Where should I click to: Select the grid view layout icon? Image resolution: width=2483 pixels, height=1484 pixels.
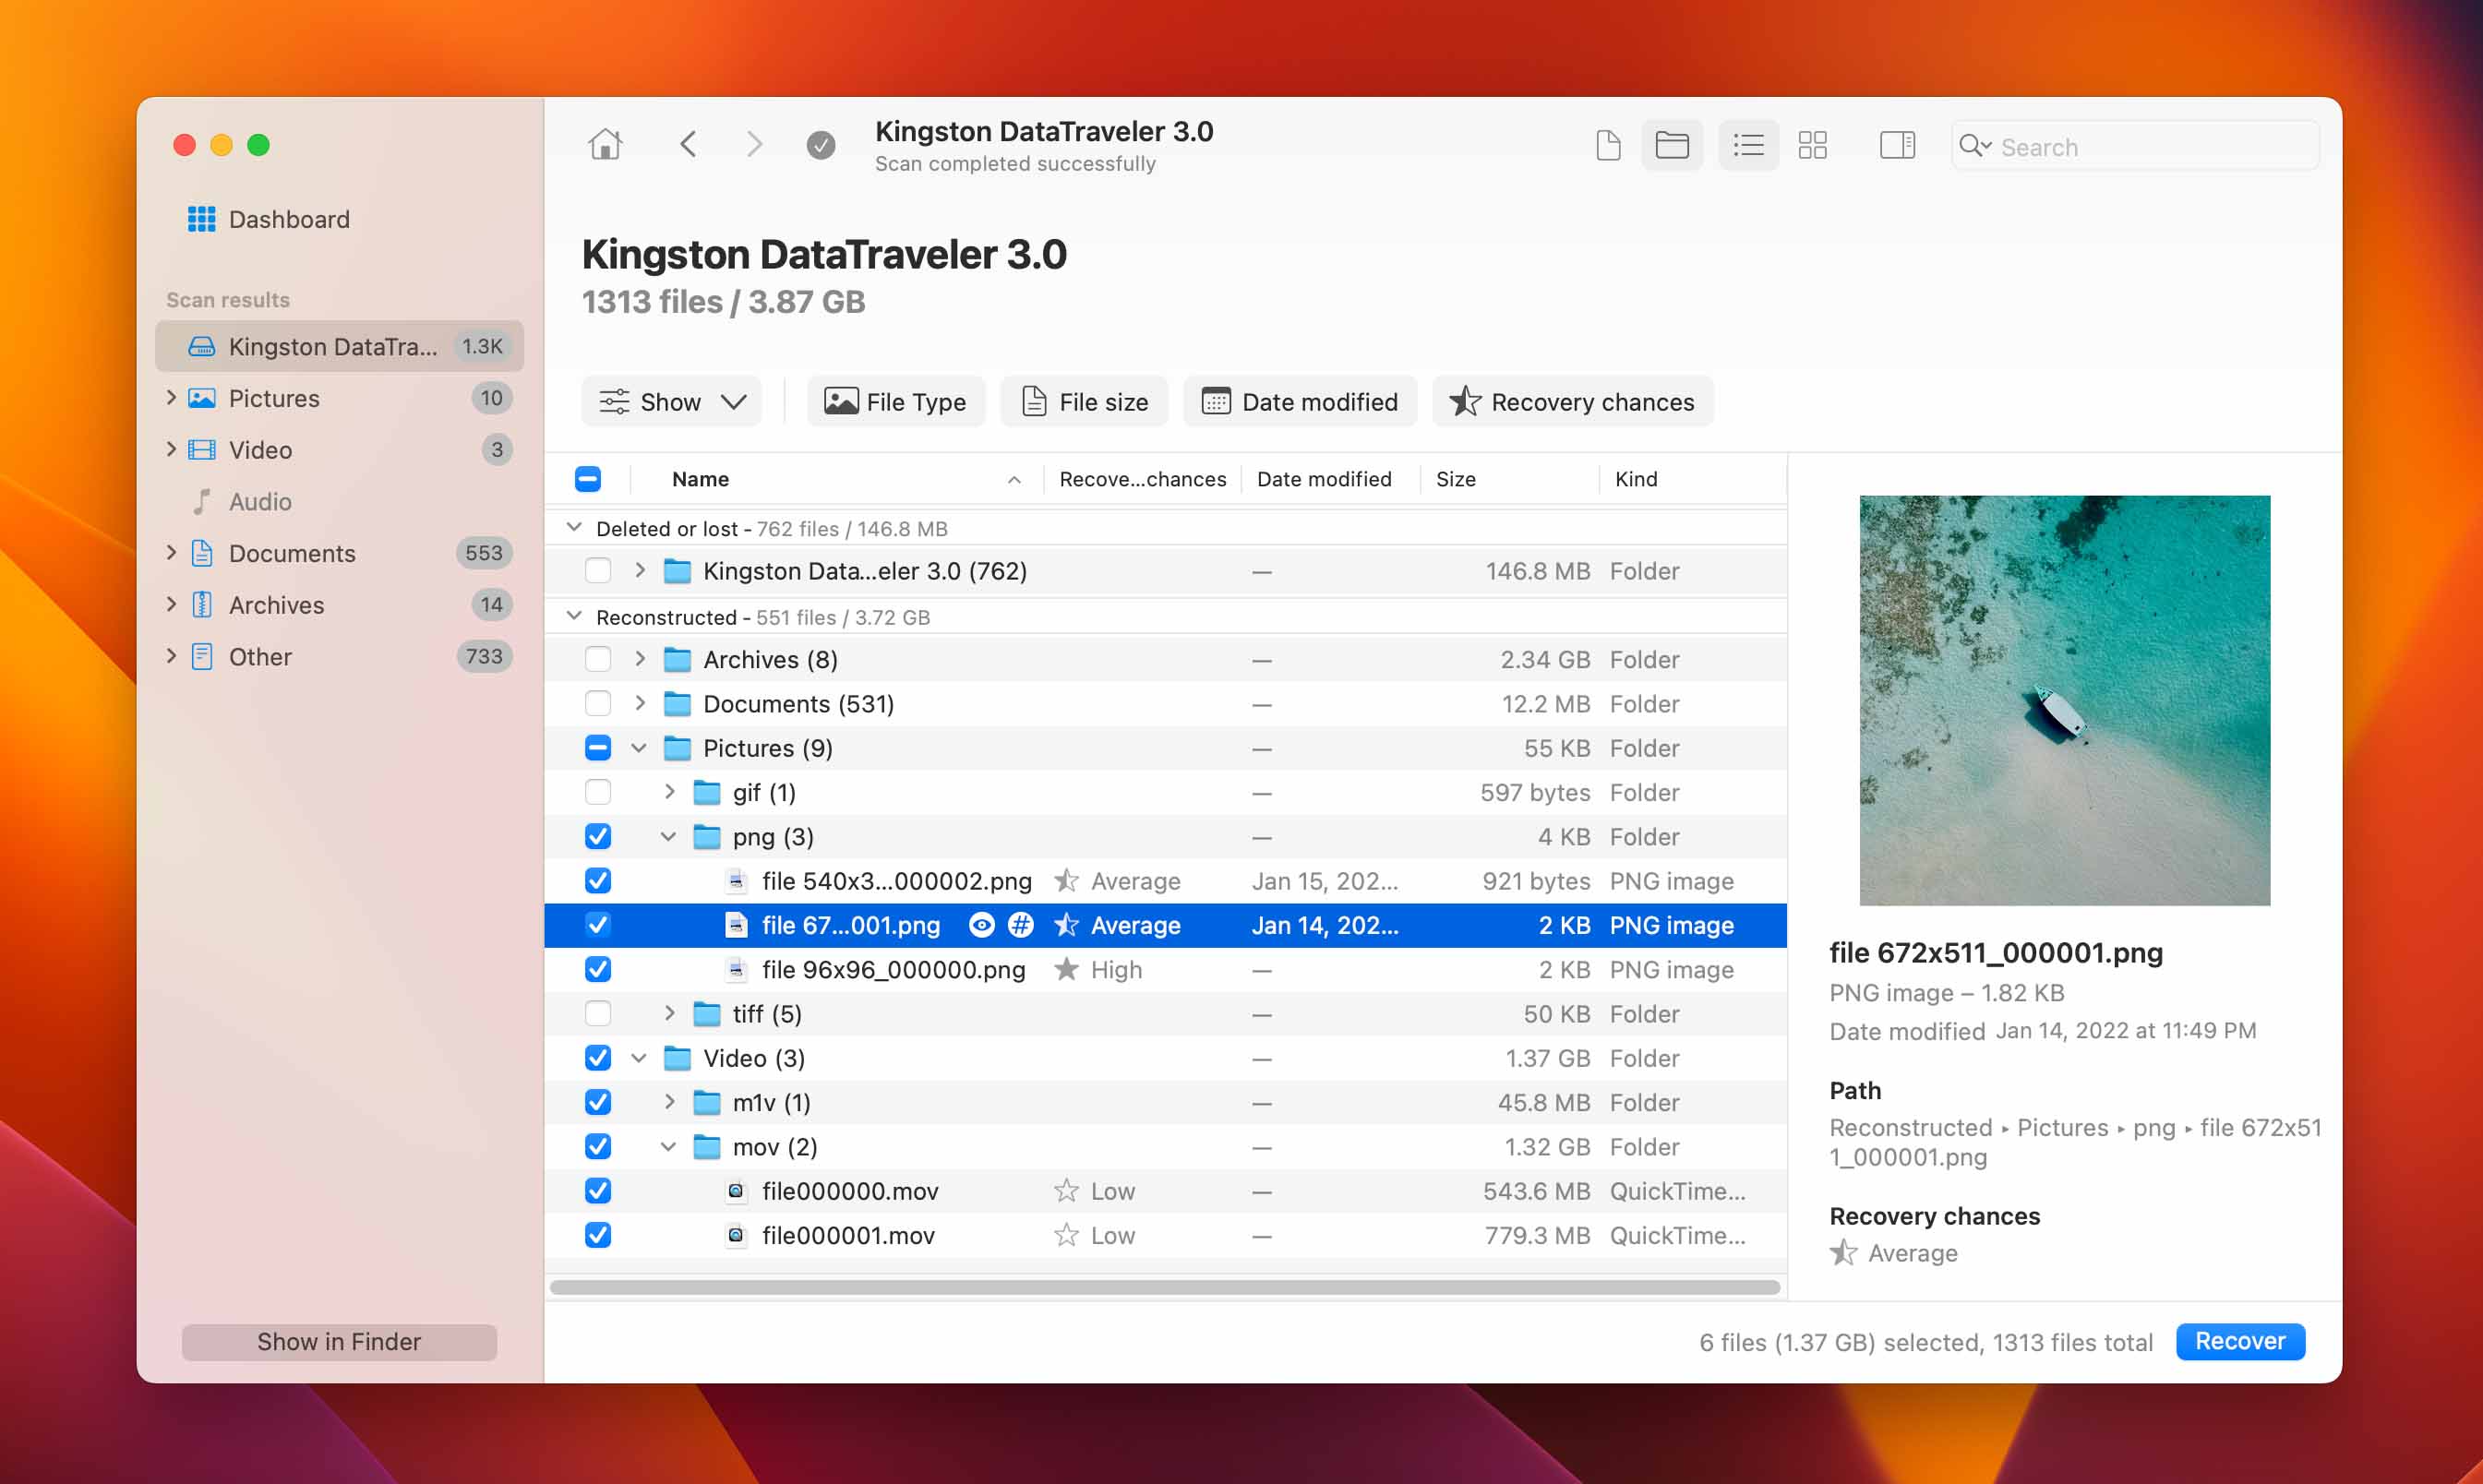pos(1813,146)
